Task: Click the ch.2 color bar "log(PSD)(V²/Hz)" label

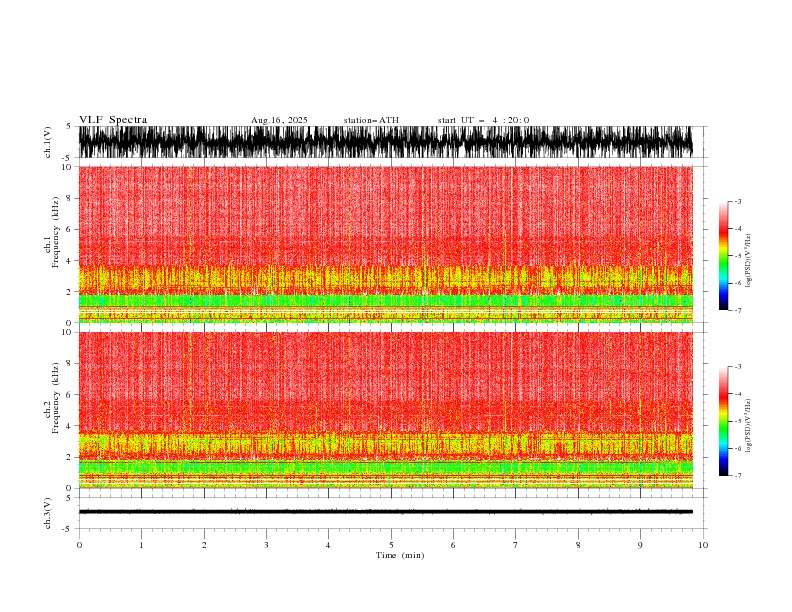Action: click(x=749, y=426)
